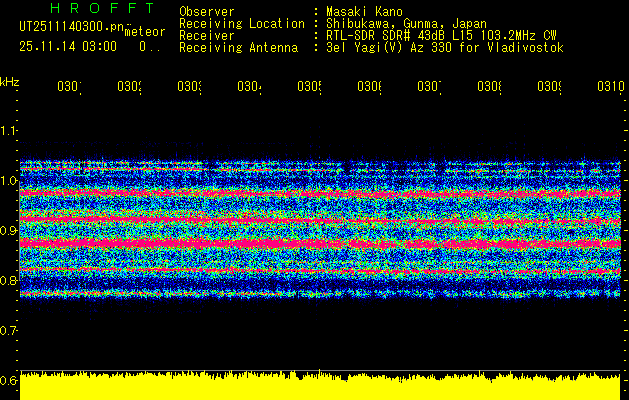Click the HROFFT title text
This screenshot has height=400, width=629.
(x=102, y=8)
